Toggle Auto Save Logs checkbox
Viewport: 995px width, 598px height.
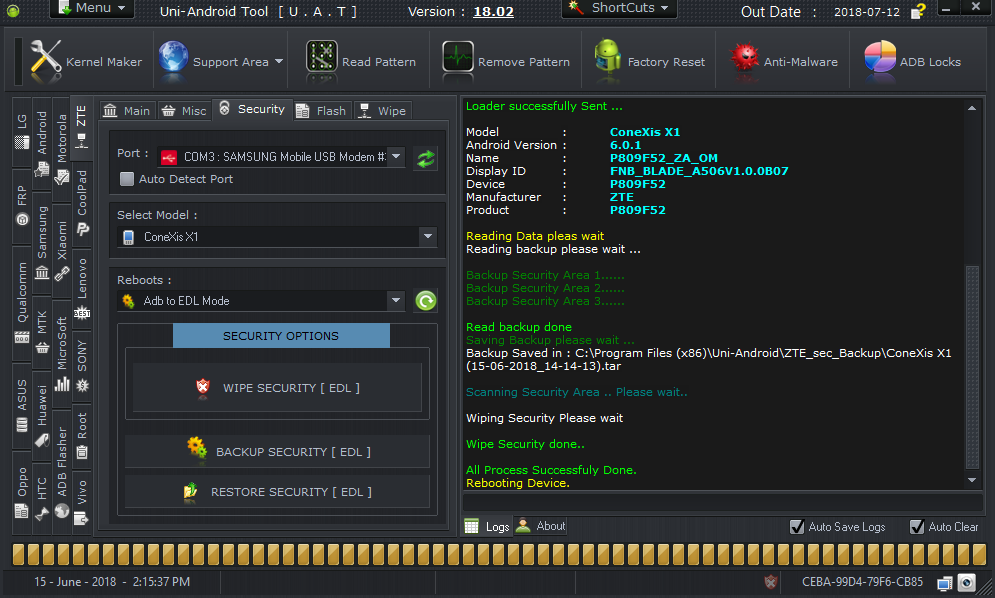(x=796, y=527)
